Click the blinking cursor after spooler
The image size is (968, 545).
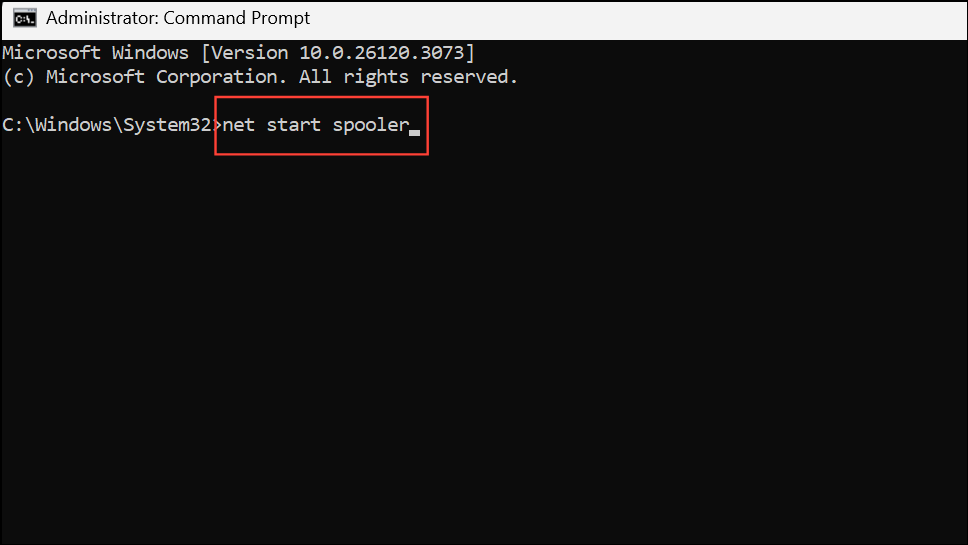point(415,132)
